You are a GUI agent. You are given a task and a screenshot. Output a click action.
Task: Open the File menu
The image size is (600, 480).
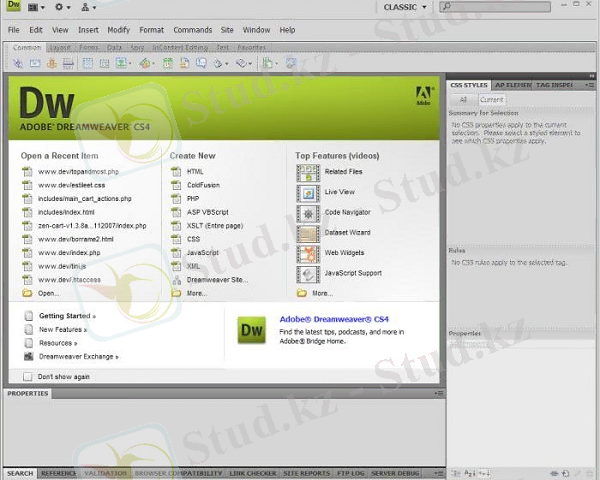click(x=13, y=30)
